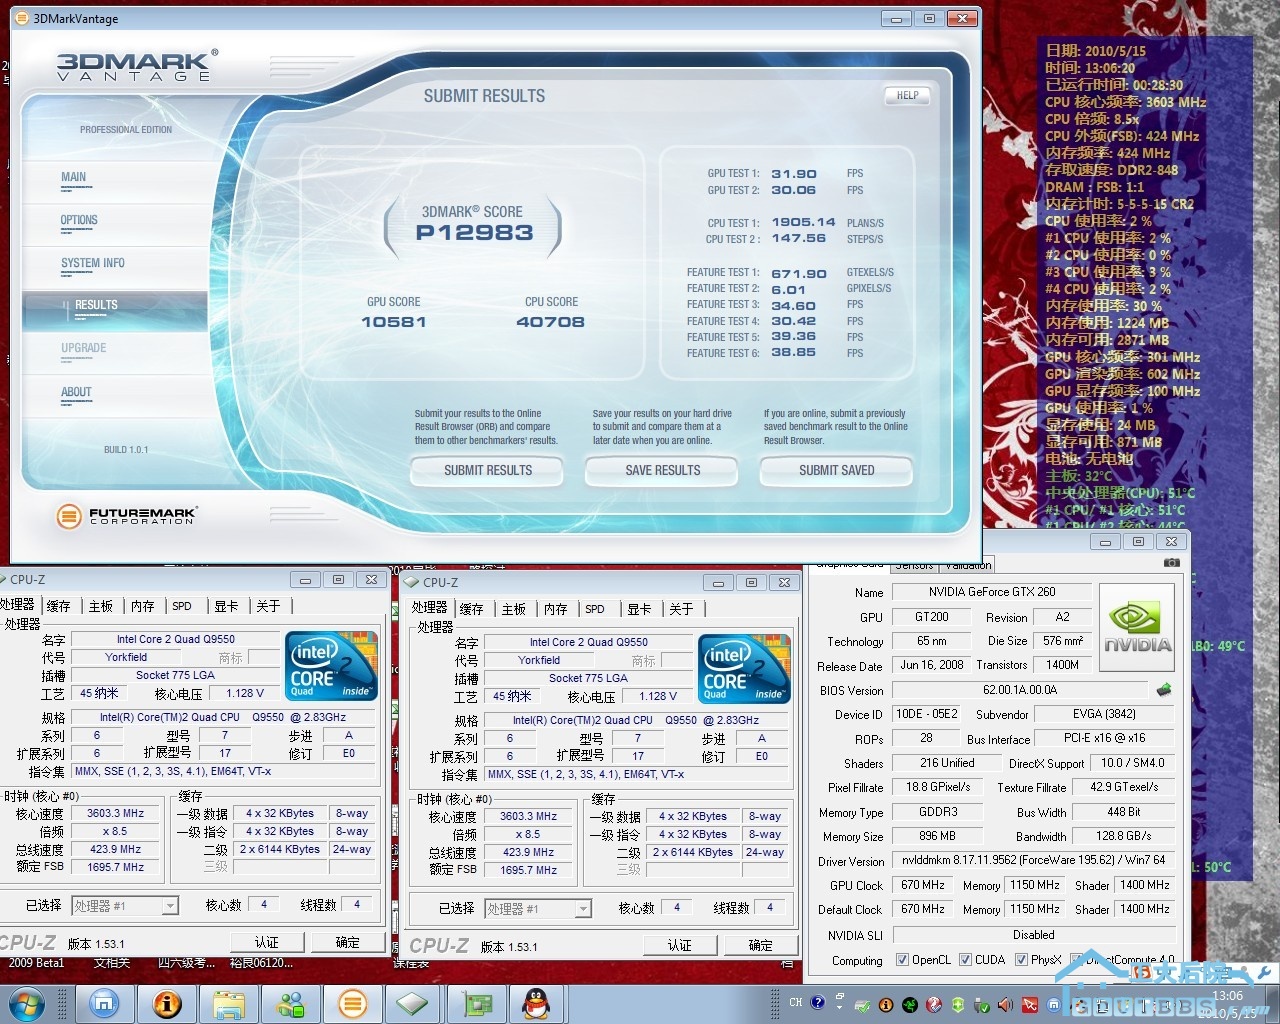Click the 3DMark score P12983
This screenshot has height=1024, width=1280.
474,233
